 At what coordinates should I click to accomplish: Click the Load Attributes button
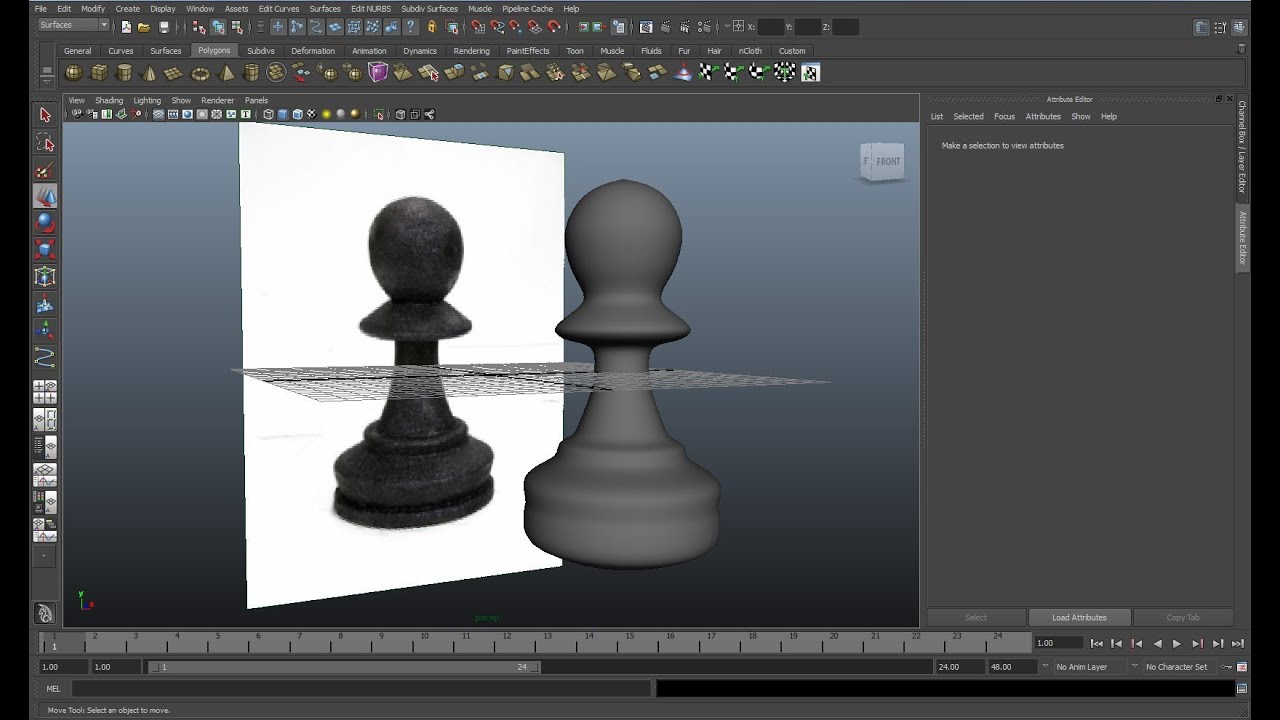pyautogui.click(x=1079, y=618)
